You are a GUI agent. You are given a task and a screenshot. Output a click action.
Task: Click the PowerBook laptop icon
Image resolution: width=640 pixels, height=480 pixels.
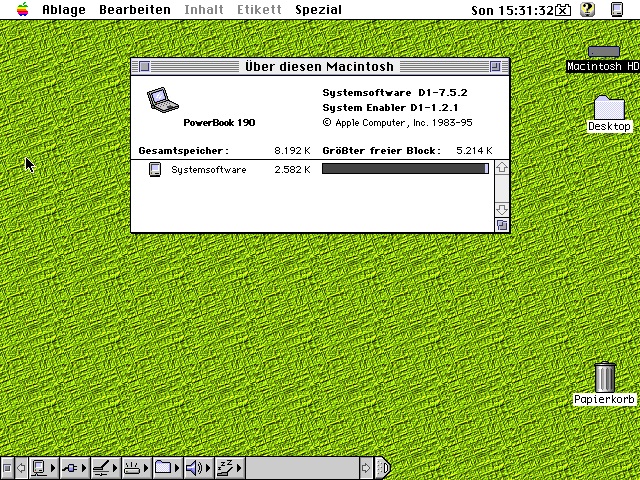(163, 100)
